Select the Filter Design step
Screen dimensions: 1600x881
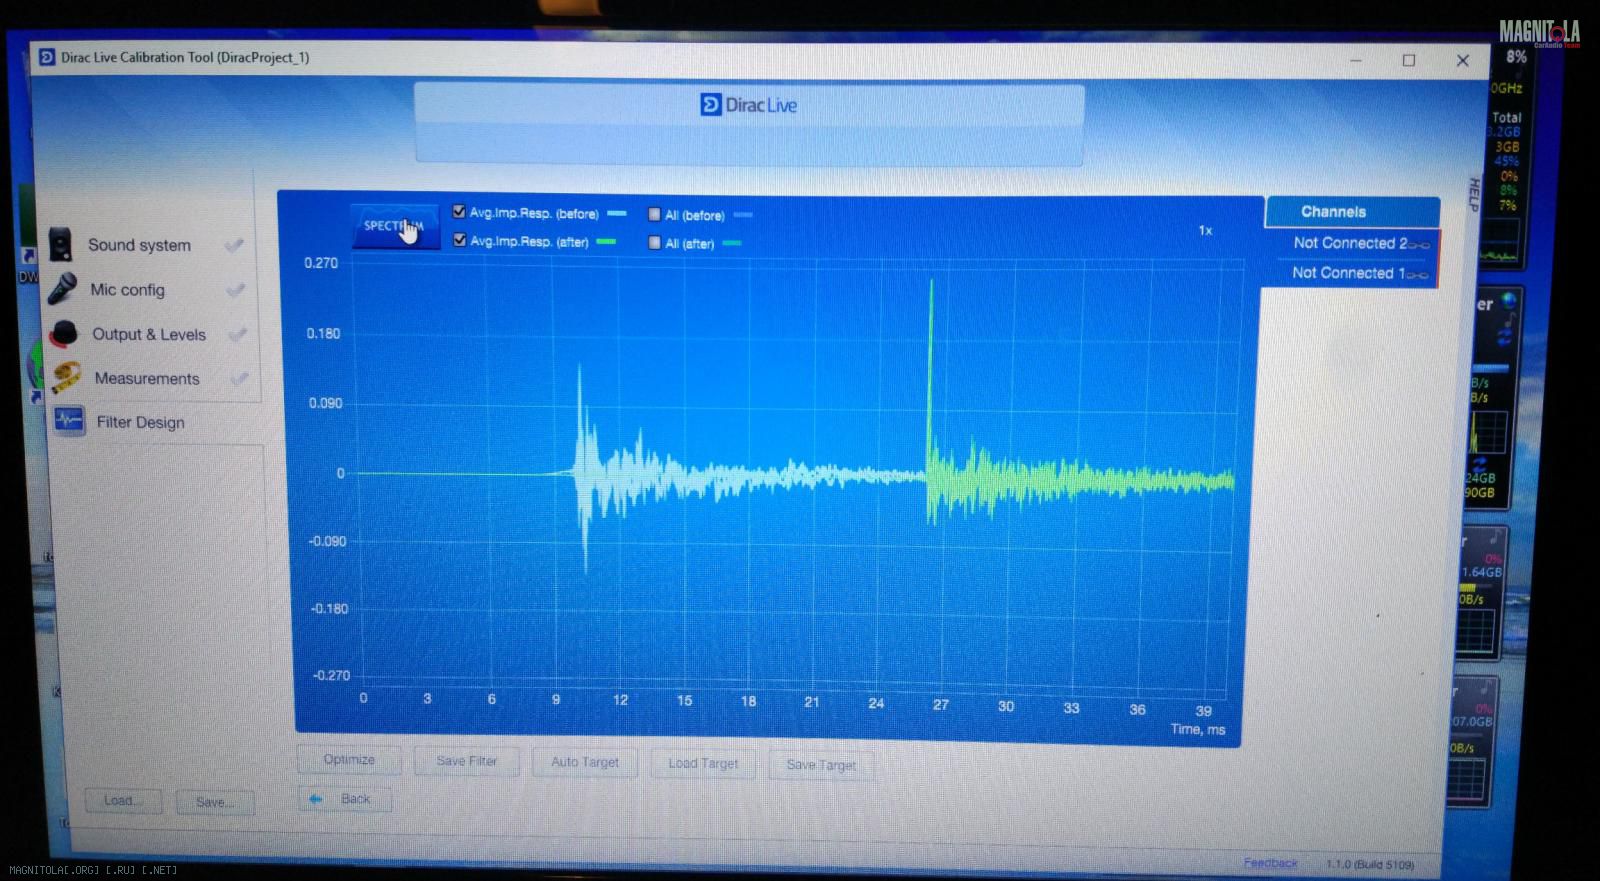(140, 422)
